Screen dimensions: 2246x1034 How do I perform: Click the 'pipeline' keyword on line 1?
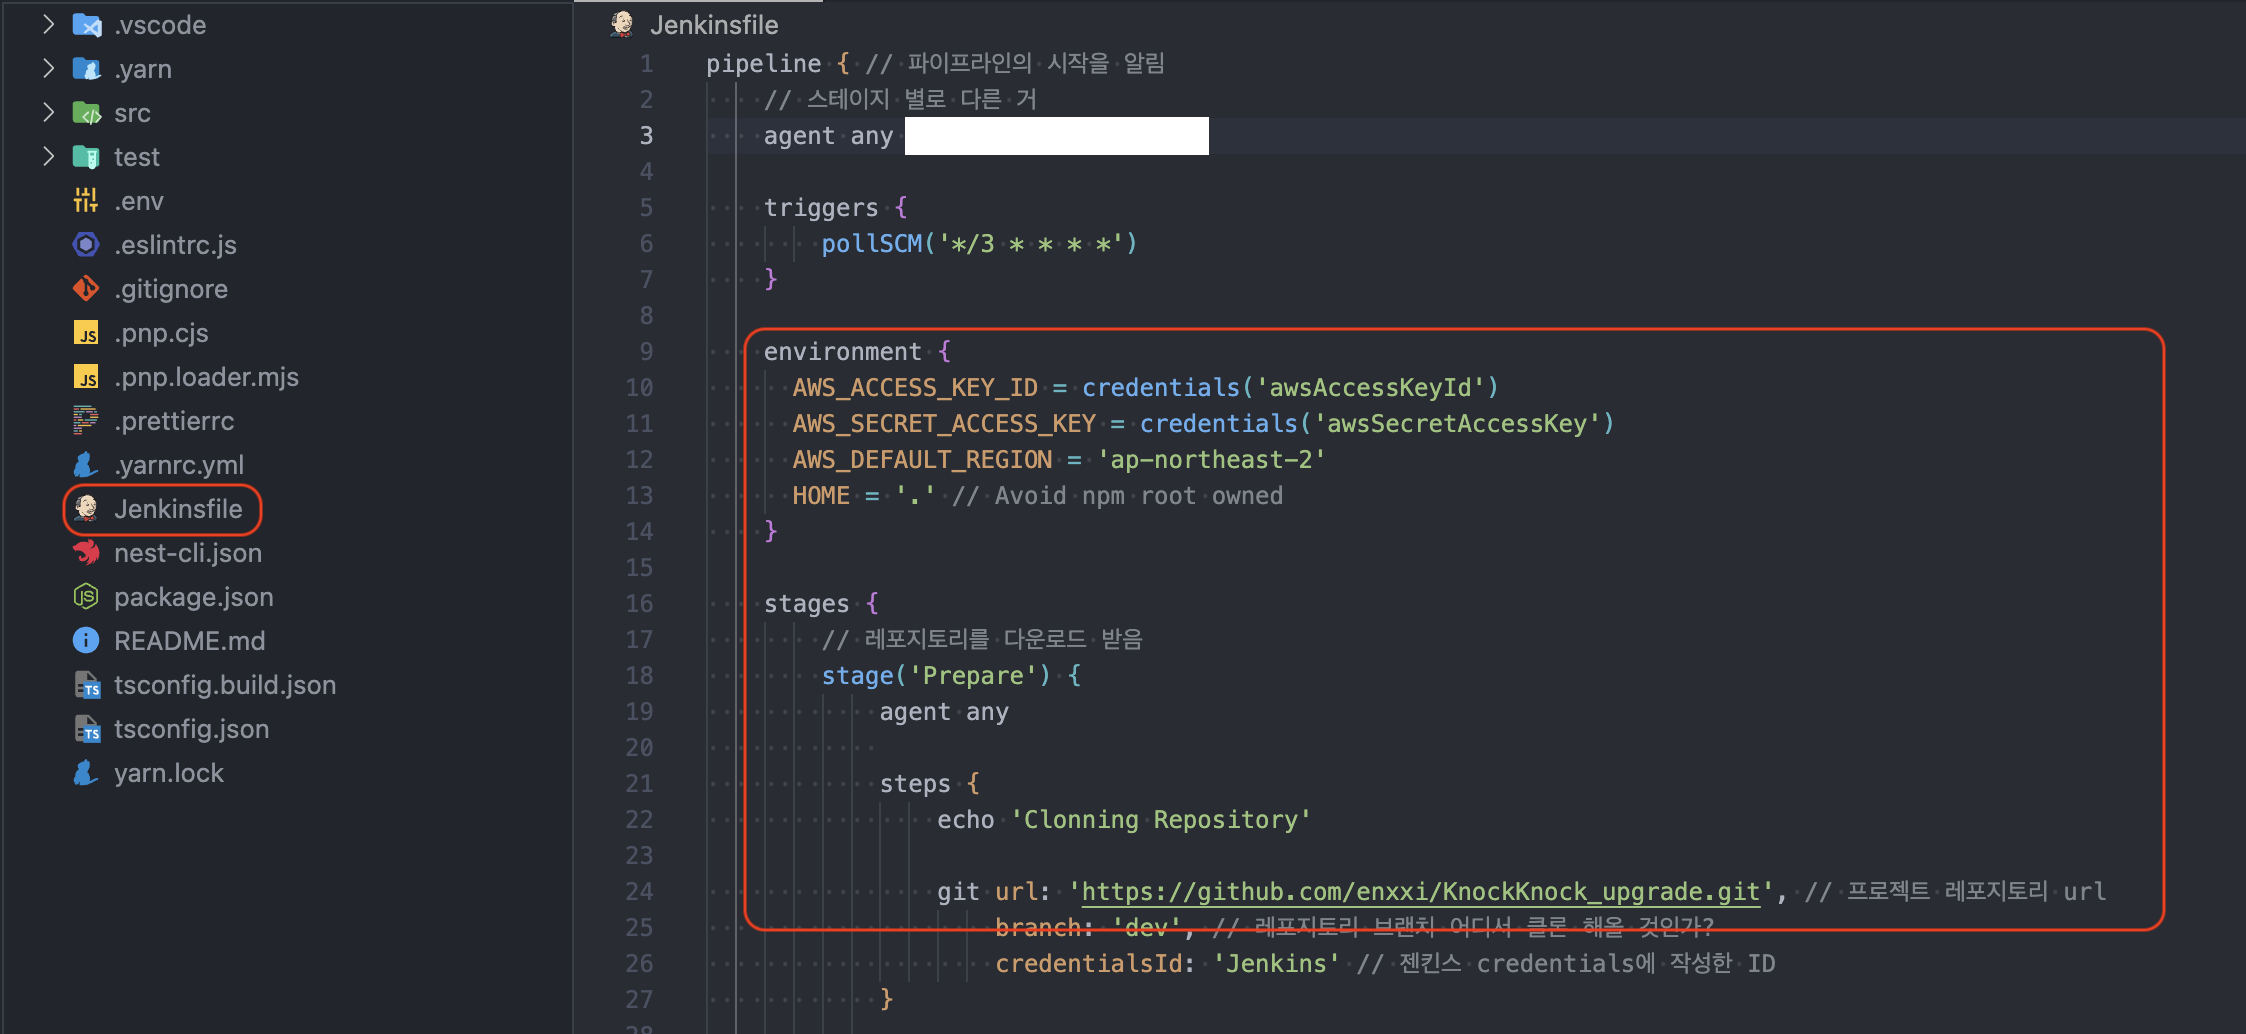[763, 63]
